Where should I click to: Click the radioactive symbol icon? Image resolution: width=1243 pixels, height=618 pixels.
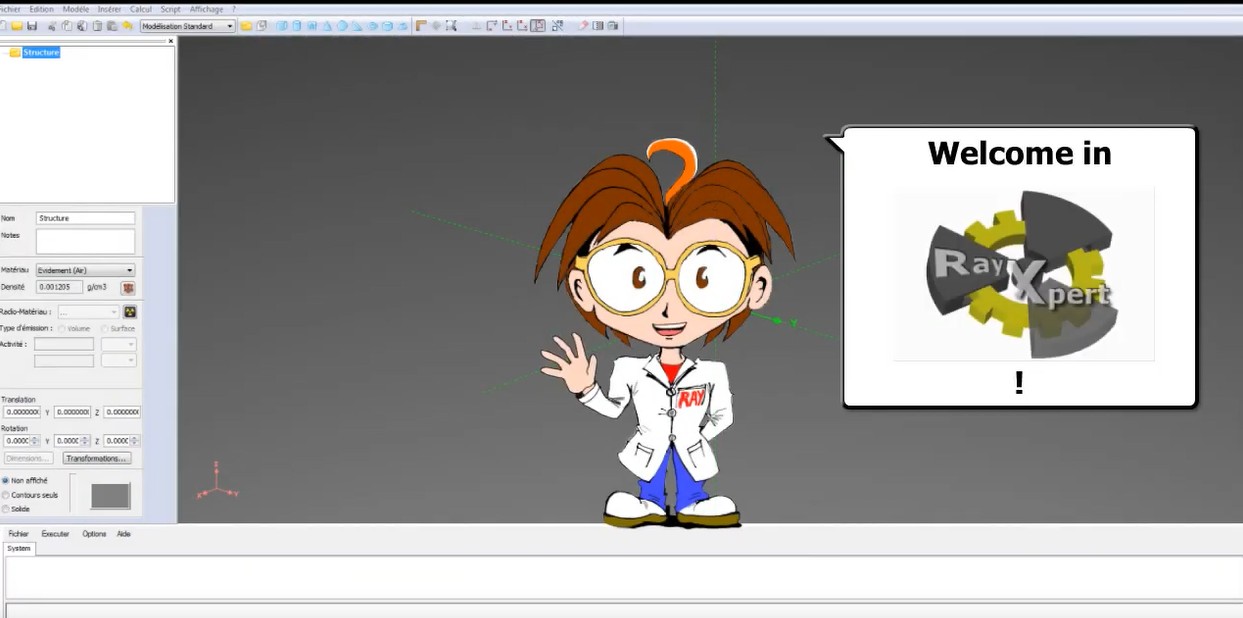(130, 312)
